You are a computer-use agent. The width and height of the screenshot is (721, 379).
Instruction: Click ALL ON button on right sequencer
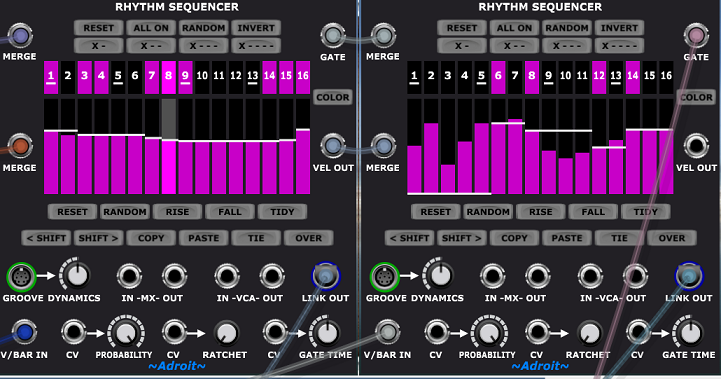pyautogui.click(x=514, y=28)
